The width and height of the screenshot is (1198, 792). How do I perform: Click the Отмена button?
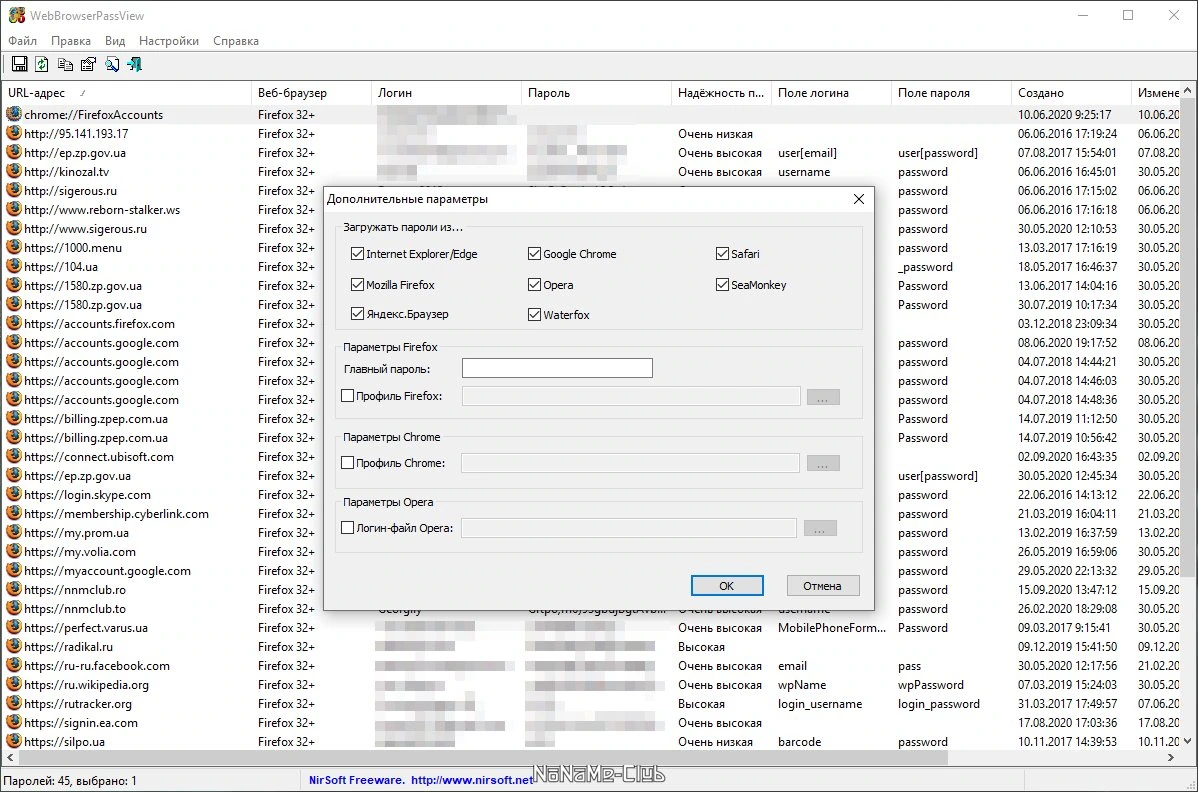click(x=822, y=586)
